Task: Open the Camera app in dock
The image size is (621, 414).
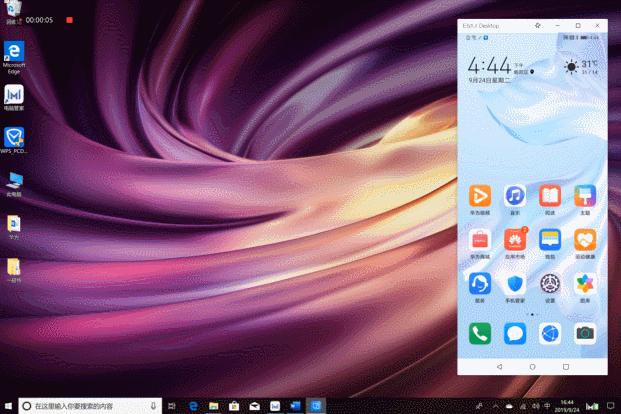Action: click(585, 334)
